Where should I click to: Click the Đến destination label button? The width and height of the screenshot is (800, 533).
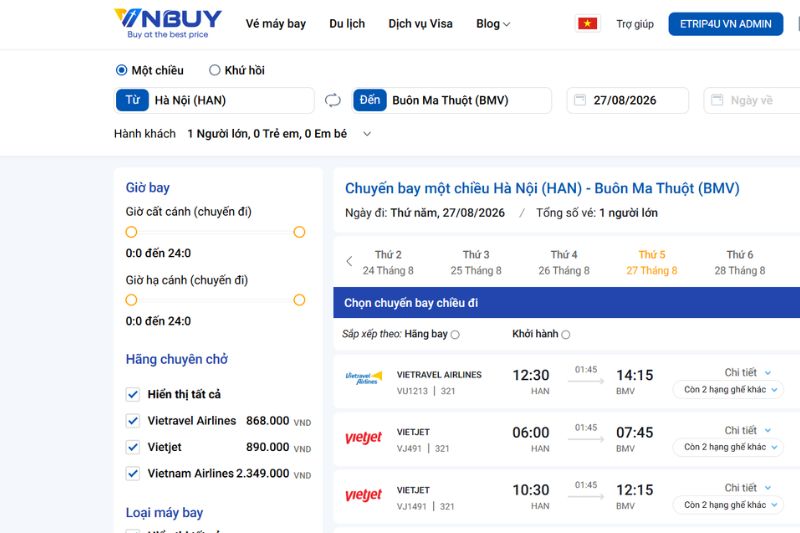click(370, 100)
